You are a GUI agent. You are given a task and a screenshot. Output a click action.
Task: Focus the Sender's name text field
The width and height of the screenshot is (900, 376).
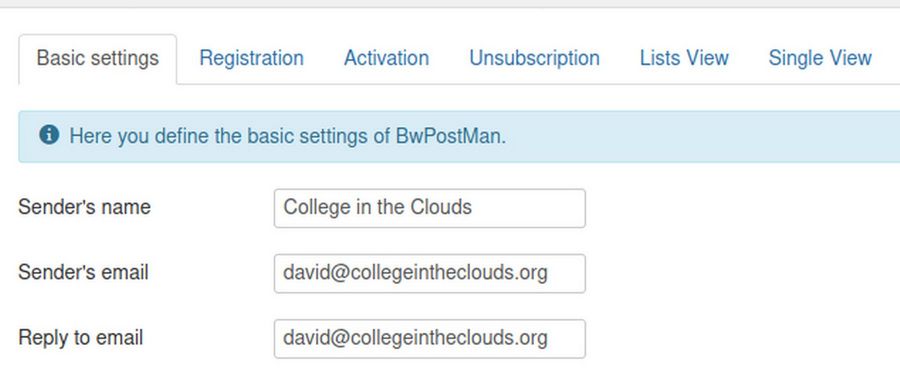429,208
